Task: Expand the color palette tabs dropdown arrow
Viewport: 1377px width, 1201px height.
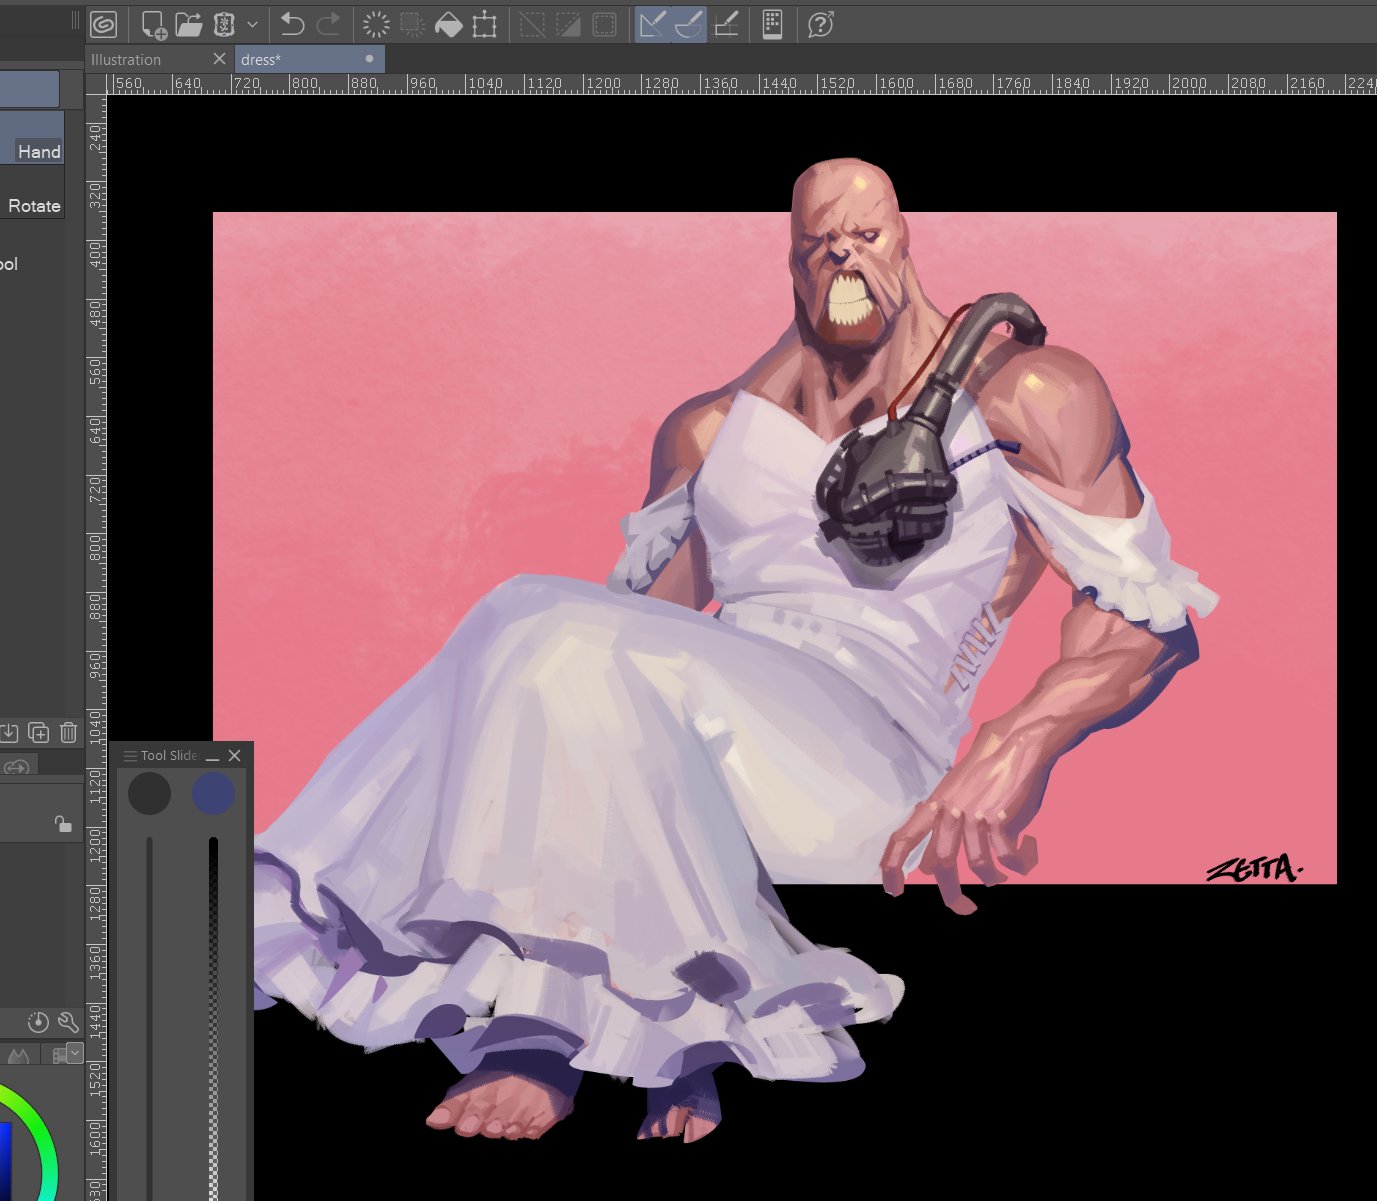Action: [75, 1052]
